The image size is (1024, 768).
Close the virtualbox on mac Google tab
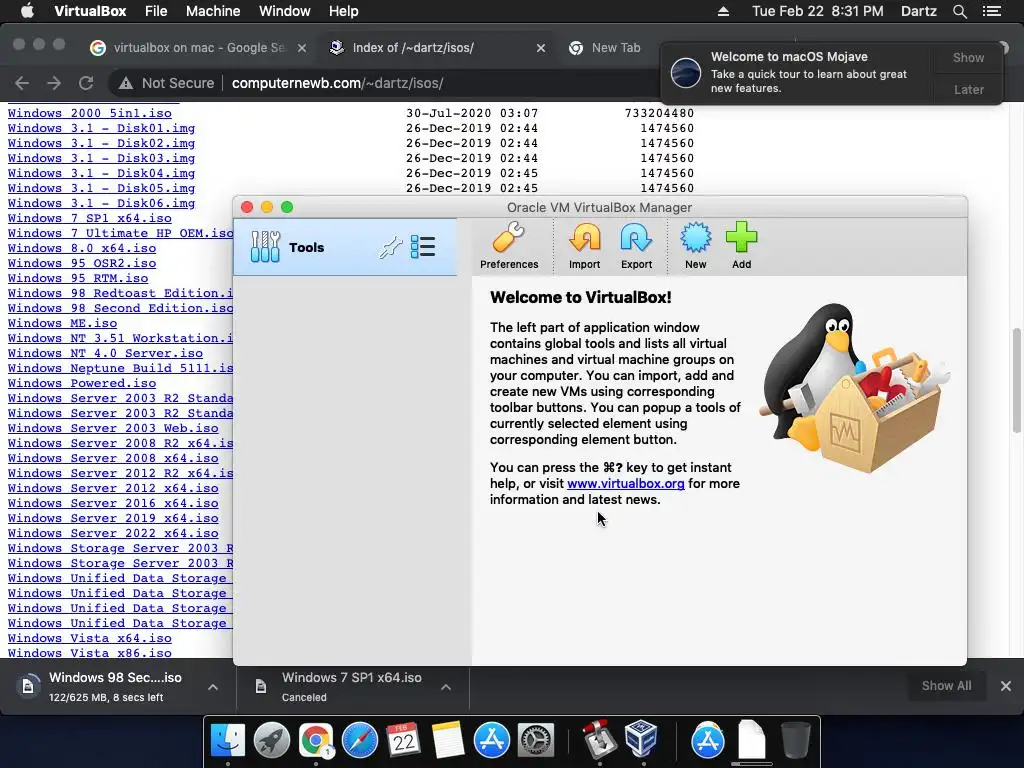pos(302,48)
